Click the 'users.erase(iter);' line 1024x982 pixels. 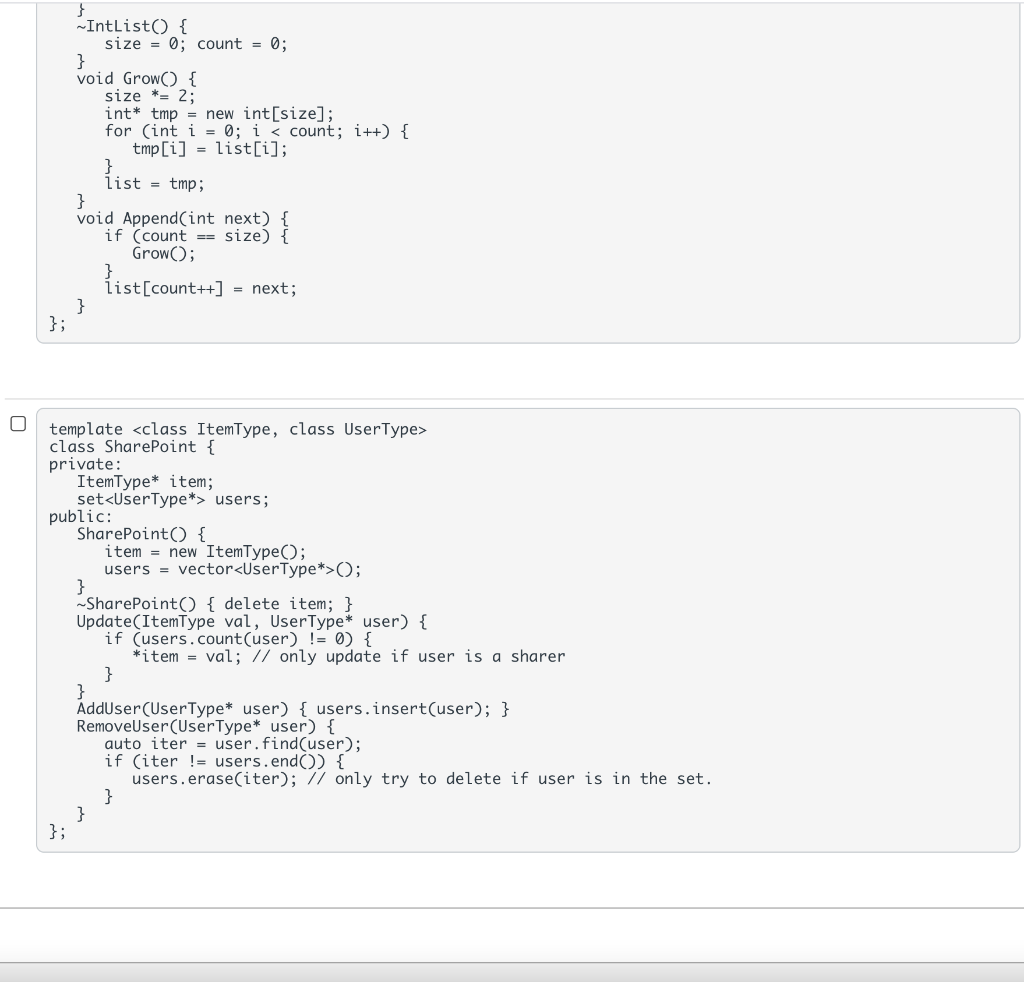pos(215,779)
